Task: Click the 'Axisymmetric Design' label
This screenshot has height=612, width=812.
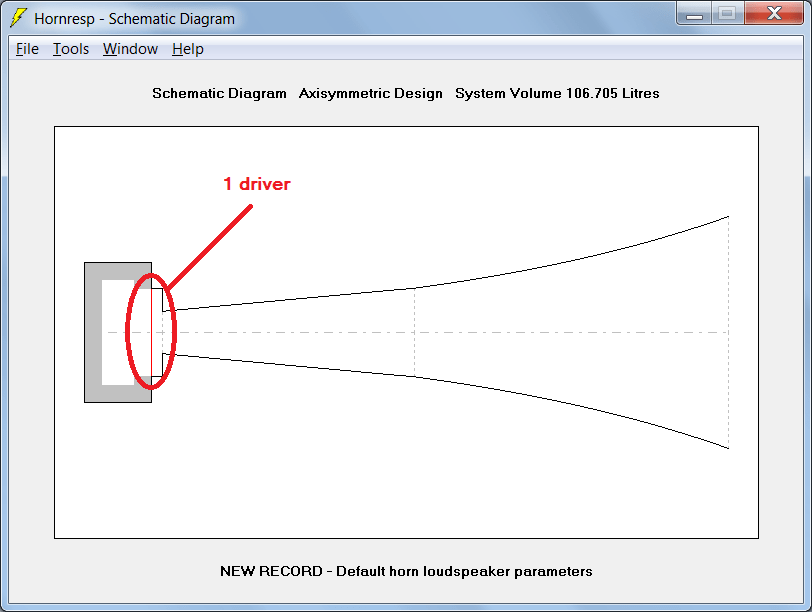Action: click(371, 93)
